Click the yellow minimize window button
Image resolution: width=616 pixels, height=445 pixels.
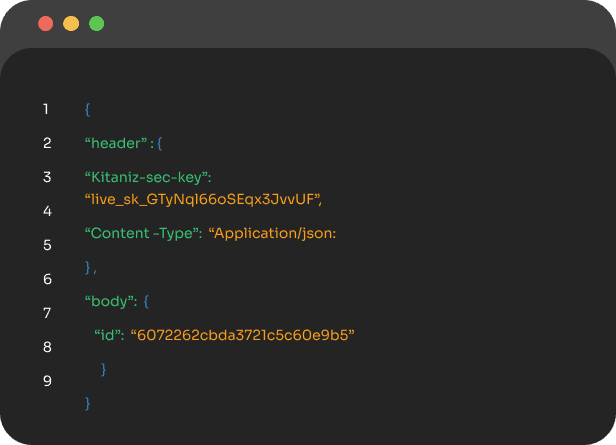pos(70,23)
